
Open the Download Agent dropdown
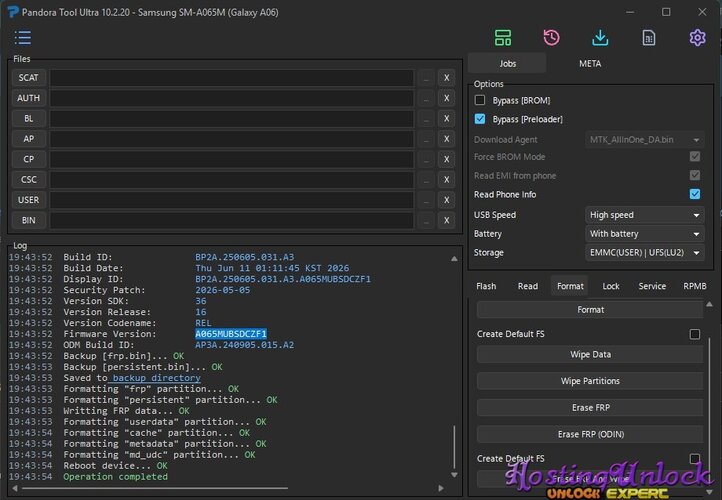click(x=644, y=140)
